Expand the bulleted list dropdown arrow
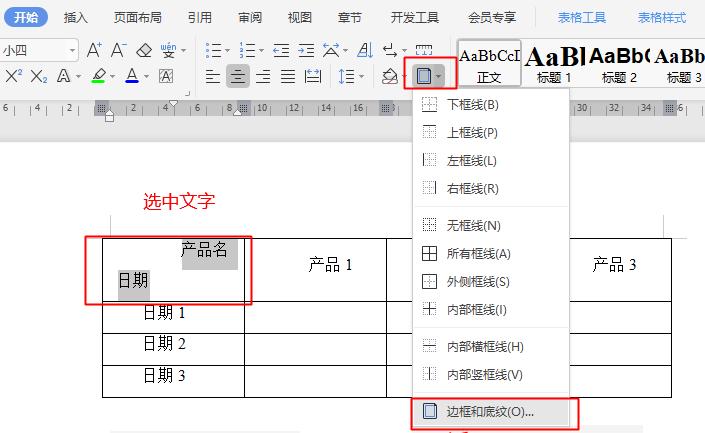This screenshot has width=705, height=433. pyautogui.click(x=227, y=50)
